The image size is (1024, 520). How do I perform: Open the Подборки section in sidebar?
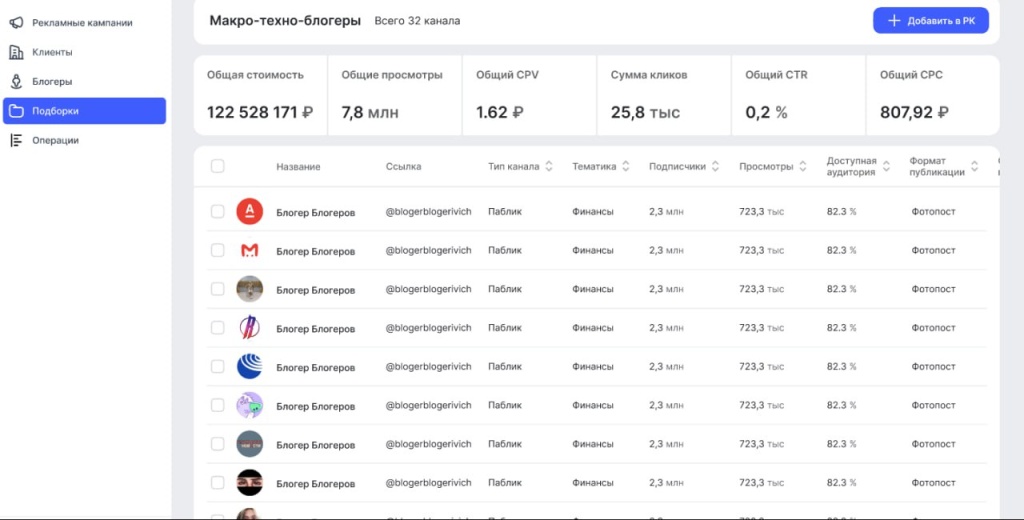pos(84,111)
